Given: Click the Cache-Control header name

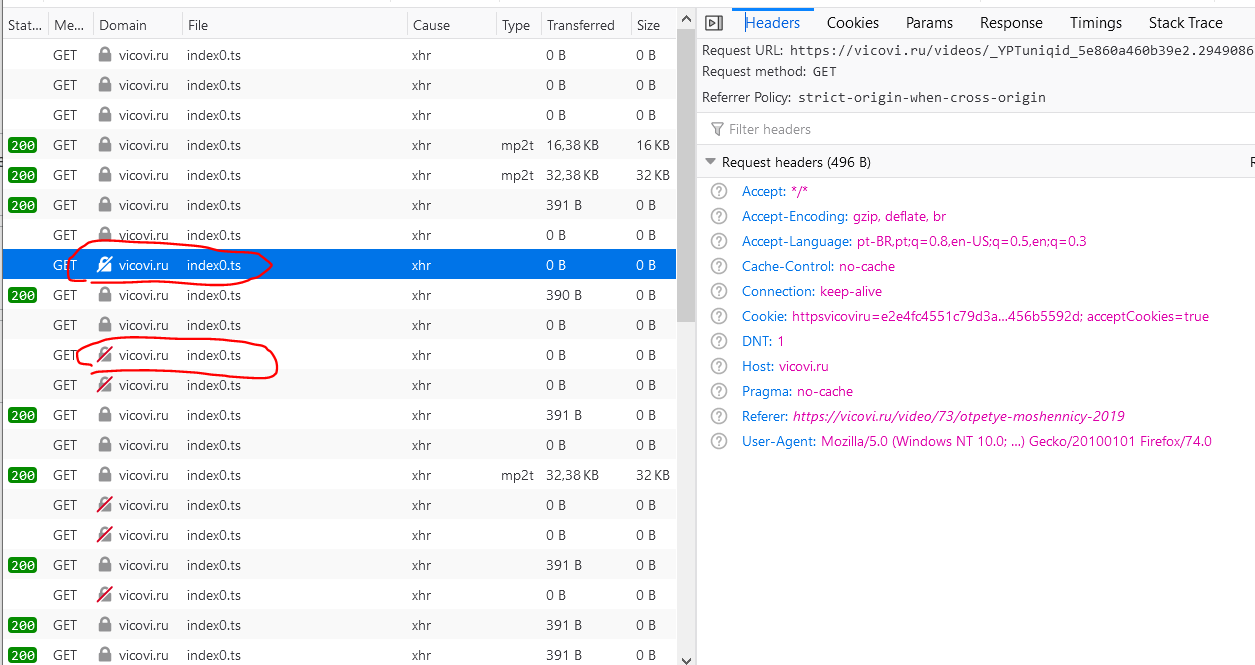Looking at the screenshot, I should click(x=788, y=266).
